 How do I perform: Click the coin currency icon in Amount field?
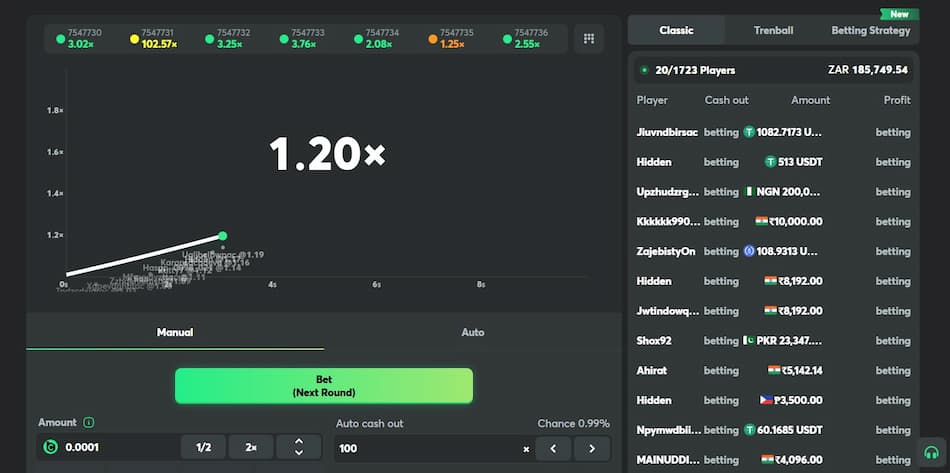50,448
